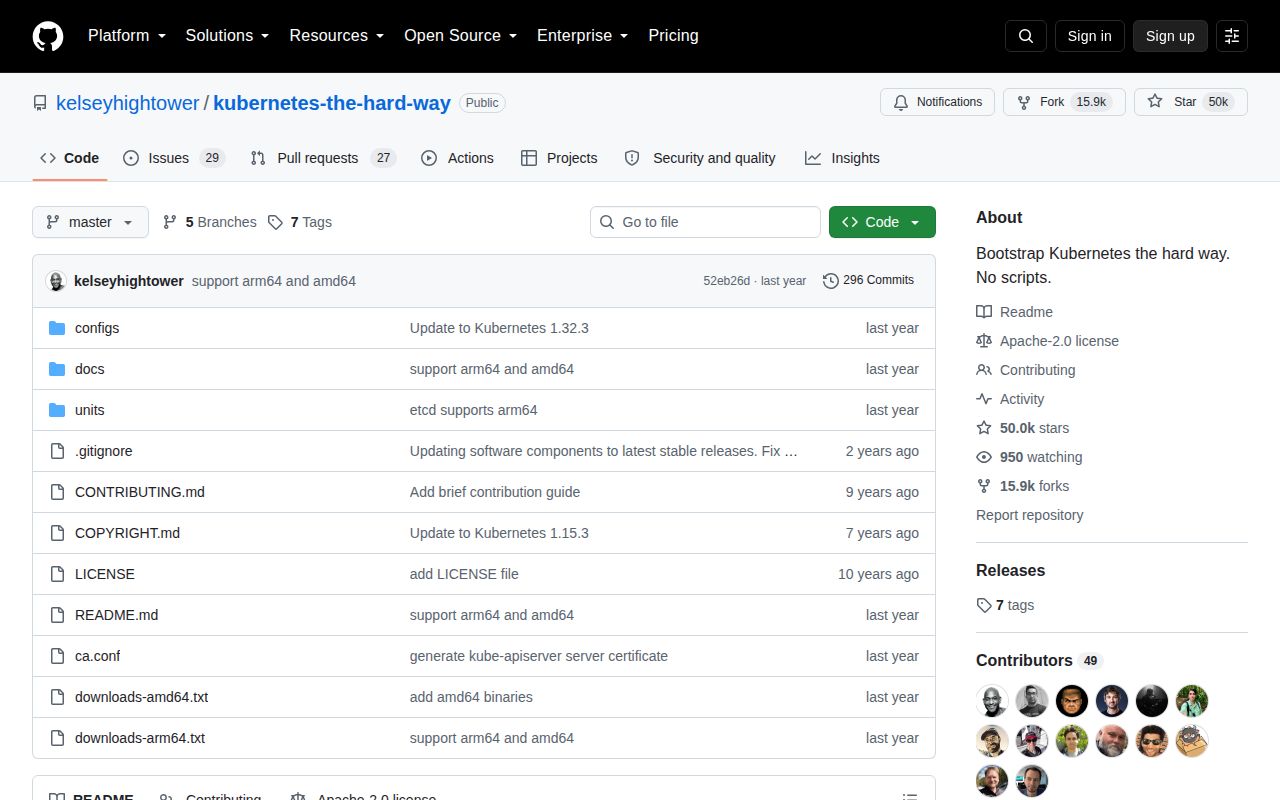Expand the Enterprise menu

click(583, 36)
